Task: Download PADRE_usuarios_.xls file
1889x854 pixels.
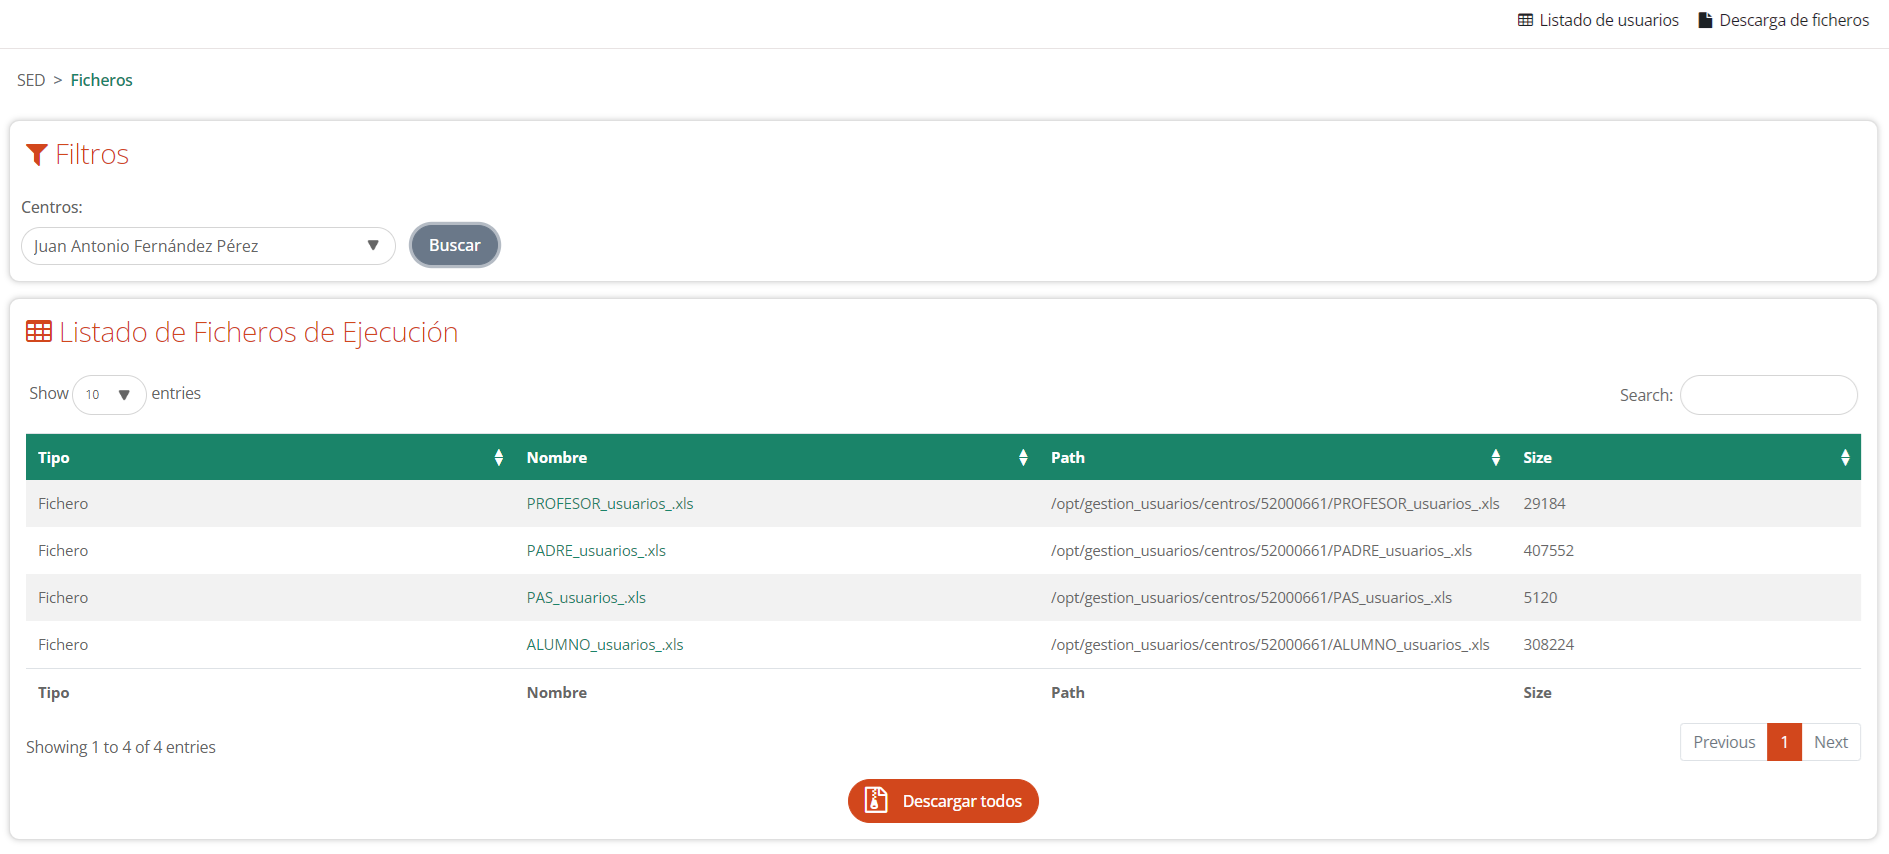Action: coord(596,551)
